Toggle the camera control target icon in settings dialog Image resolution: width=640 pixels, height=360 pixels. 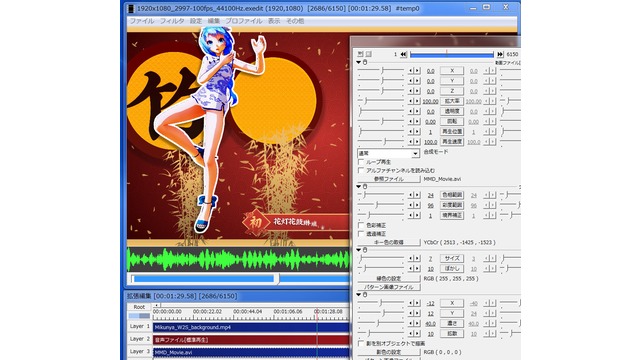click(360, 54)
